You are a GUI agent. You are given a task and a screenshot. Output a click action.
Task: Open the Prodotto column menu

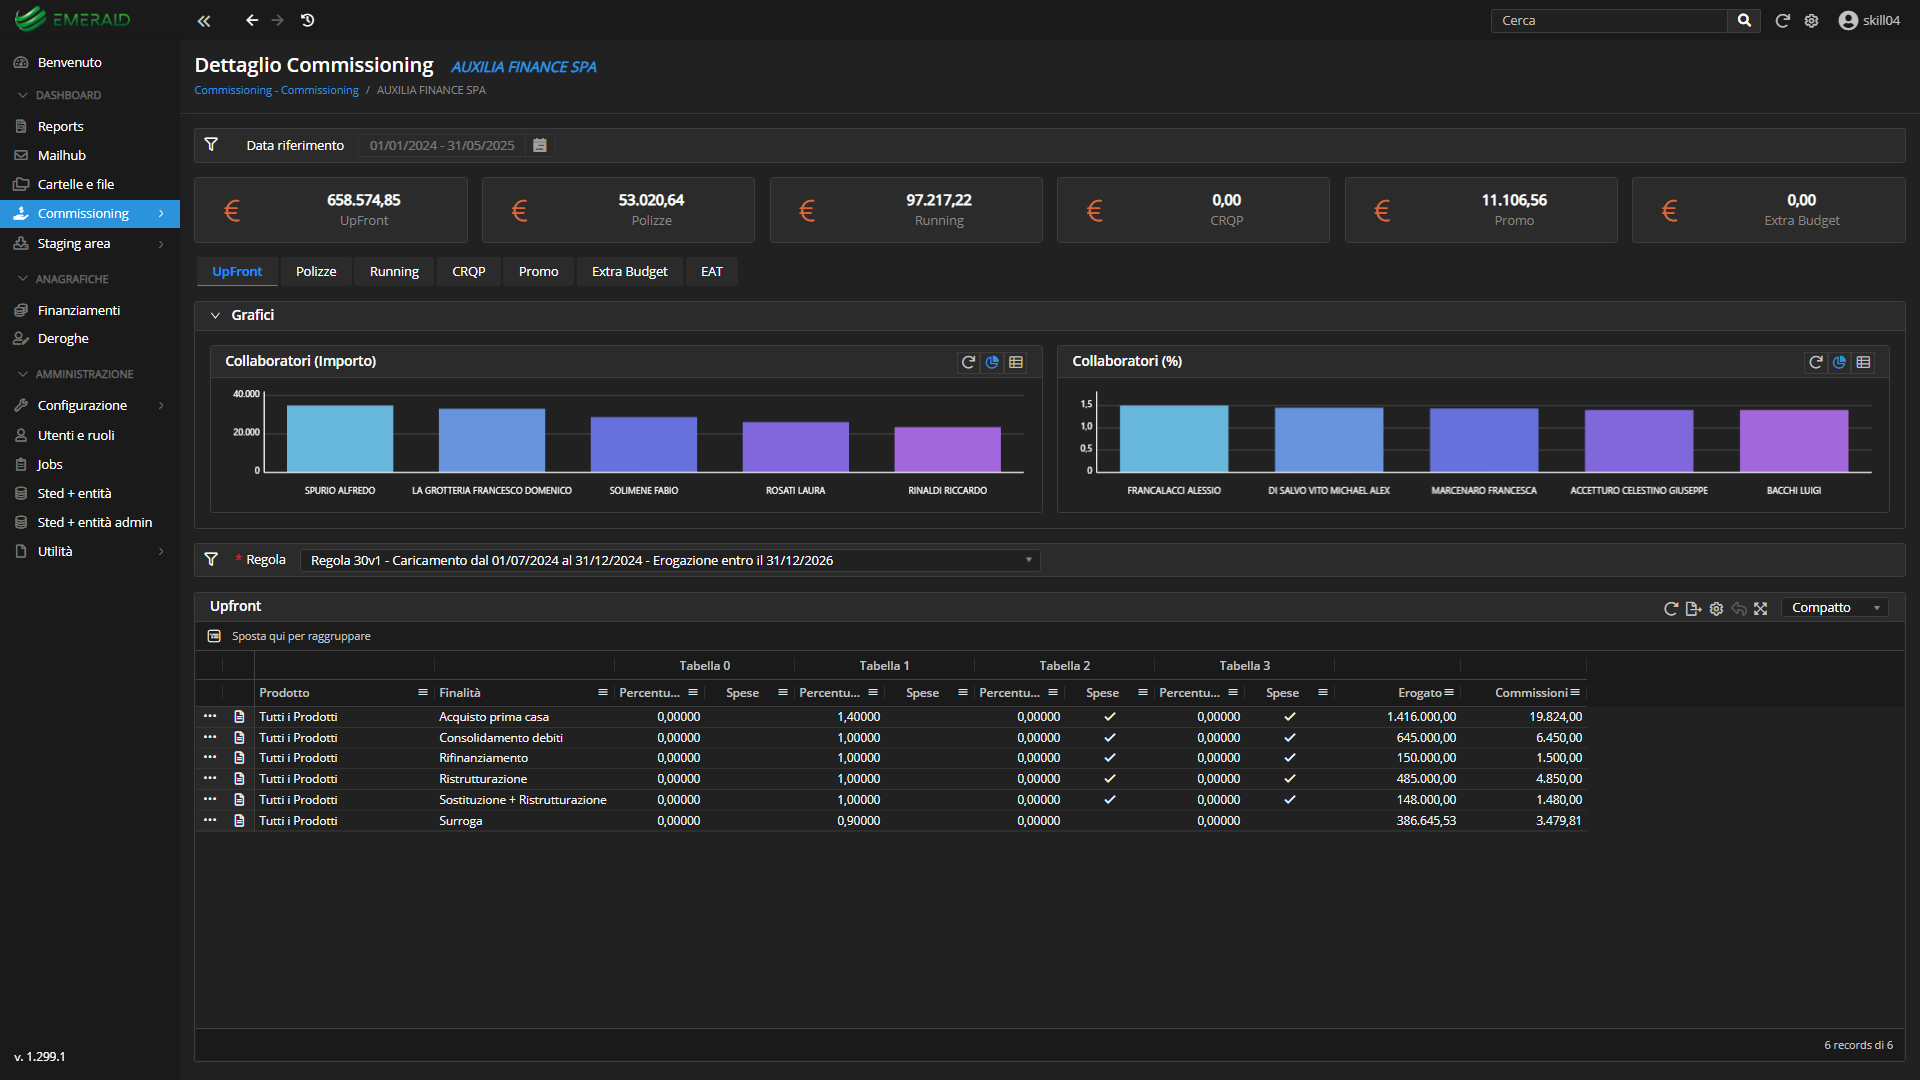(423, 692)
